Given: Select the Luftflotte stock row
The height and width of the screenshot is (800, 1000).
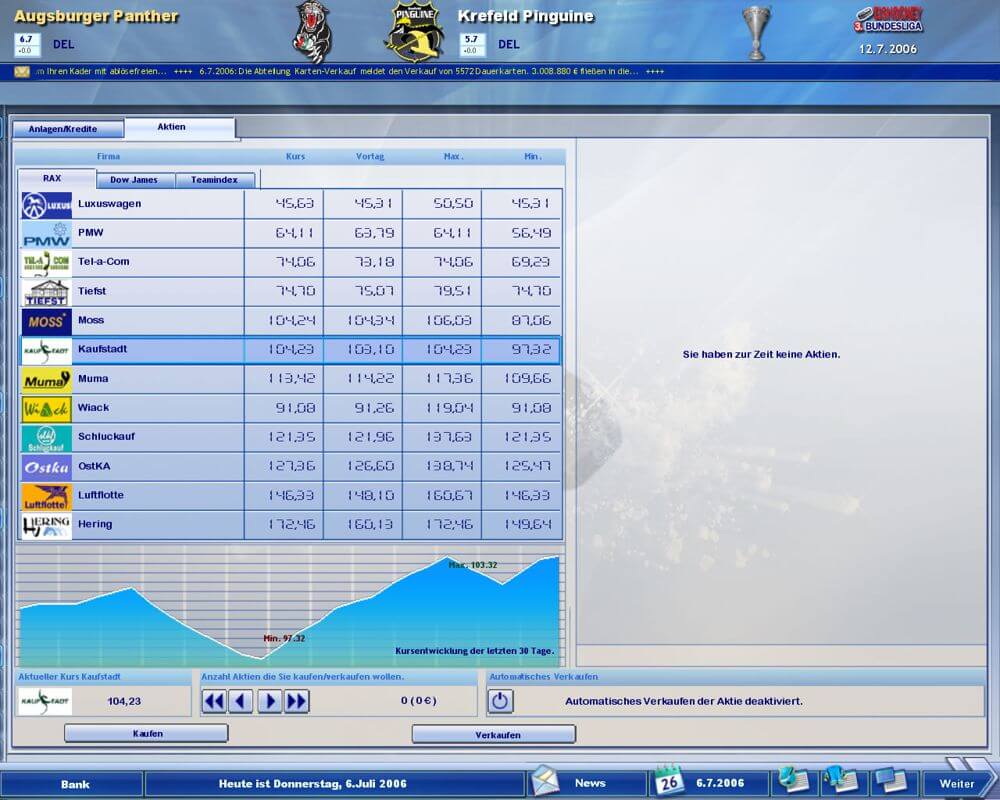Looking at the screenshot, I should point(291,496).
